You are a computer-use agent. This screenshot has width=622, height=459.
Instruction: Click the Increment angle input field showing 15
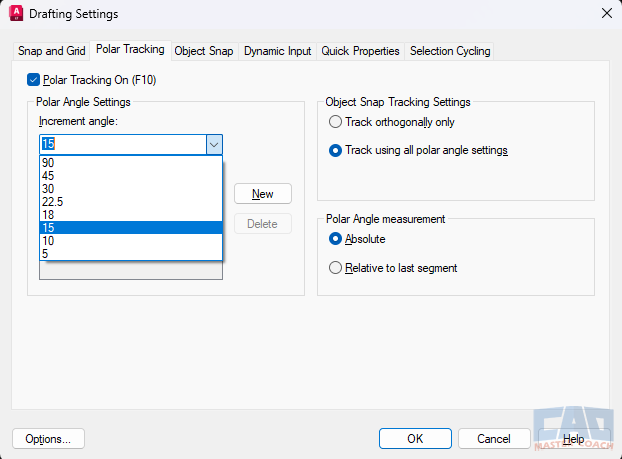123,144
